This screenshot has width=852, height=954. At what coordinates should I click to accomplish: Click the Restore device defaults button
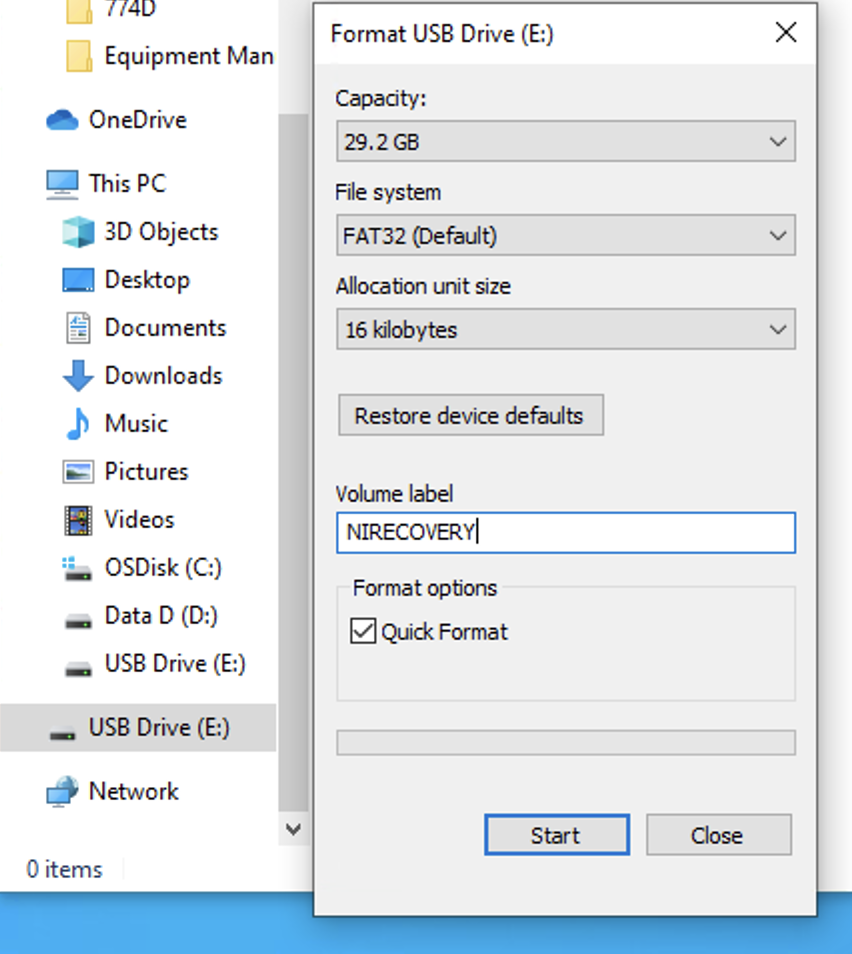[470, 415]
